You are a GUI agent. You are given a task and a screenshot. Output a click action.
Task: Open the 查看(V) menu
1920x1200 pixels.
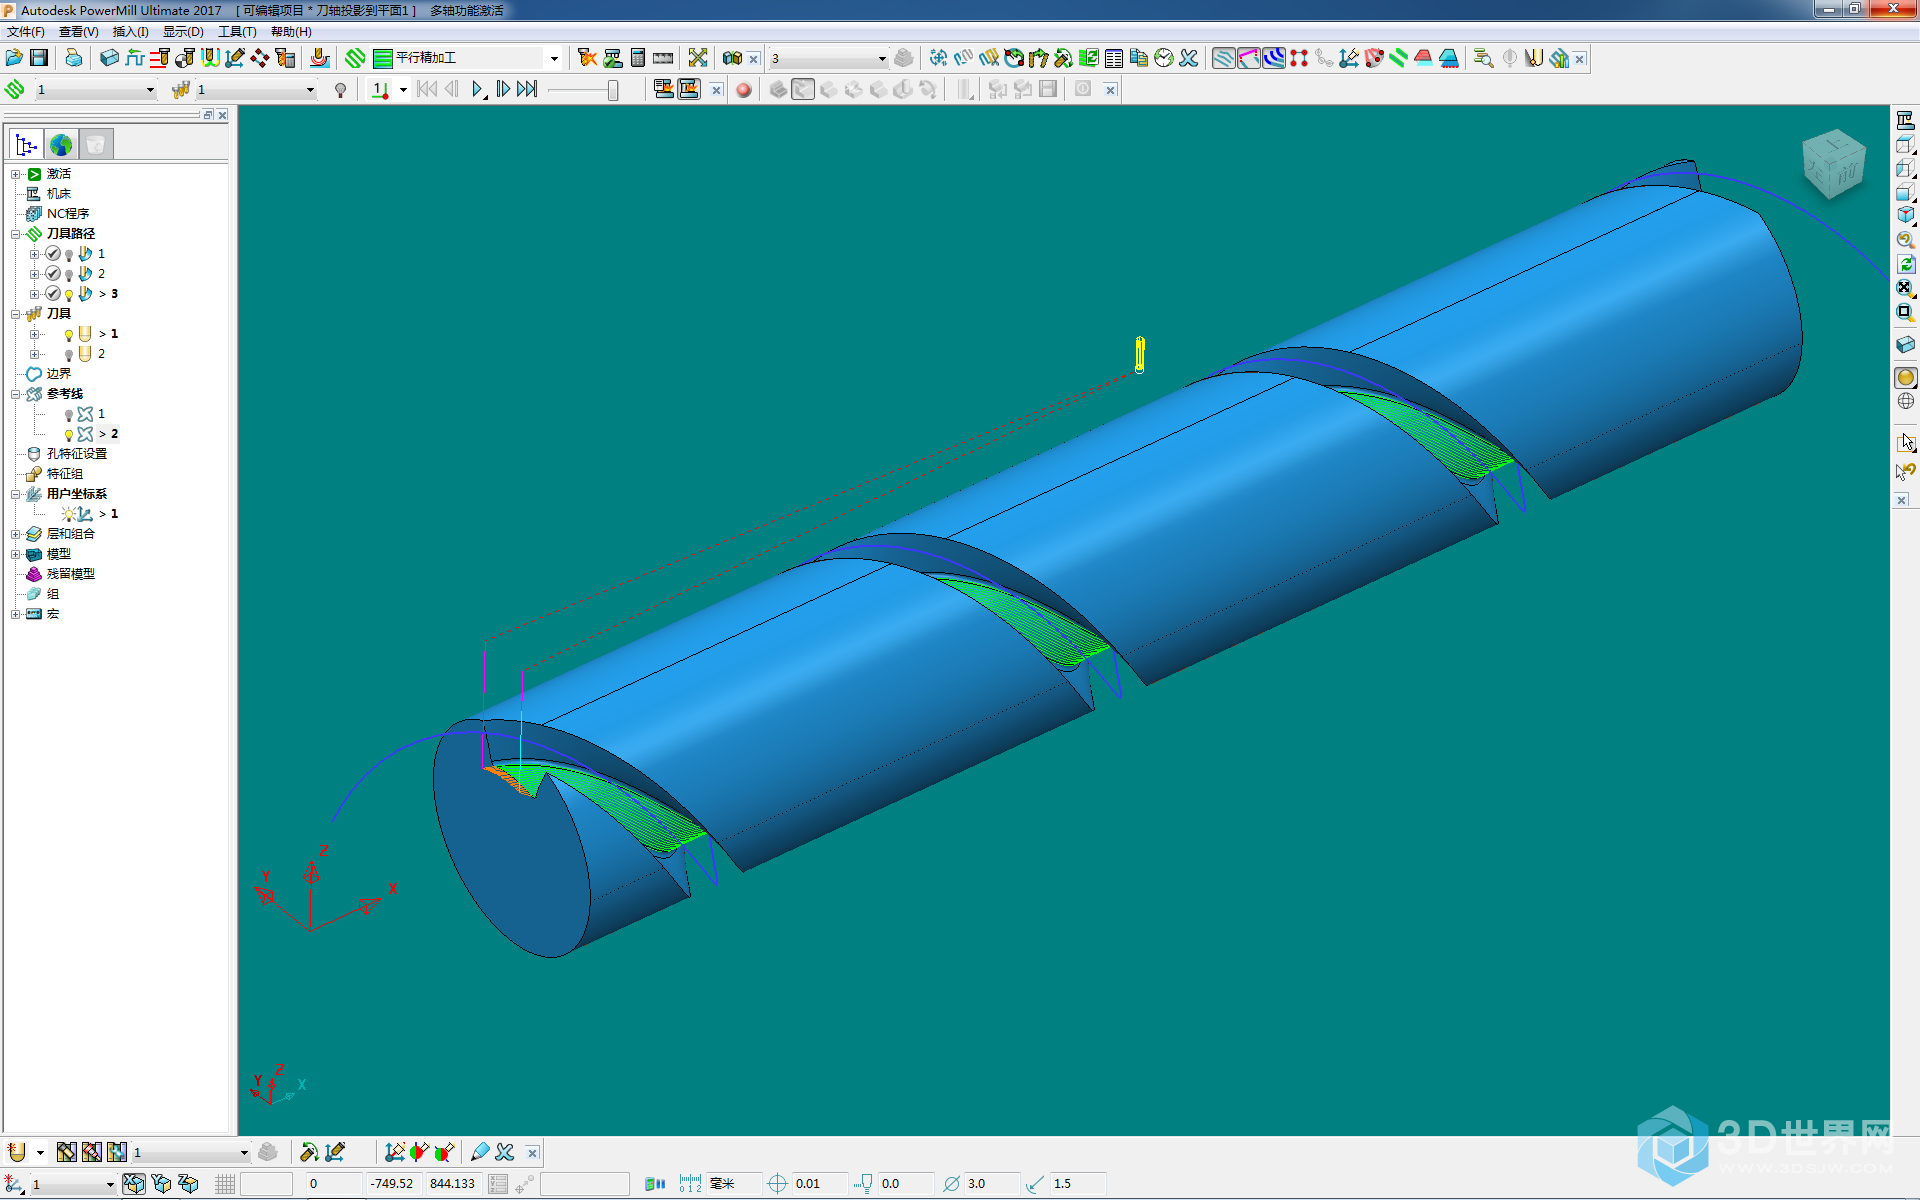(x=79, y=32)
